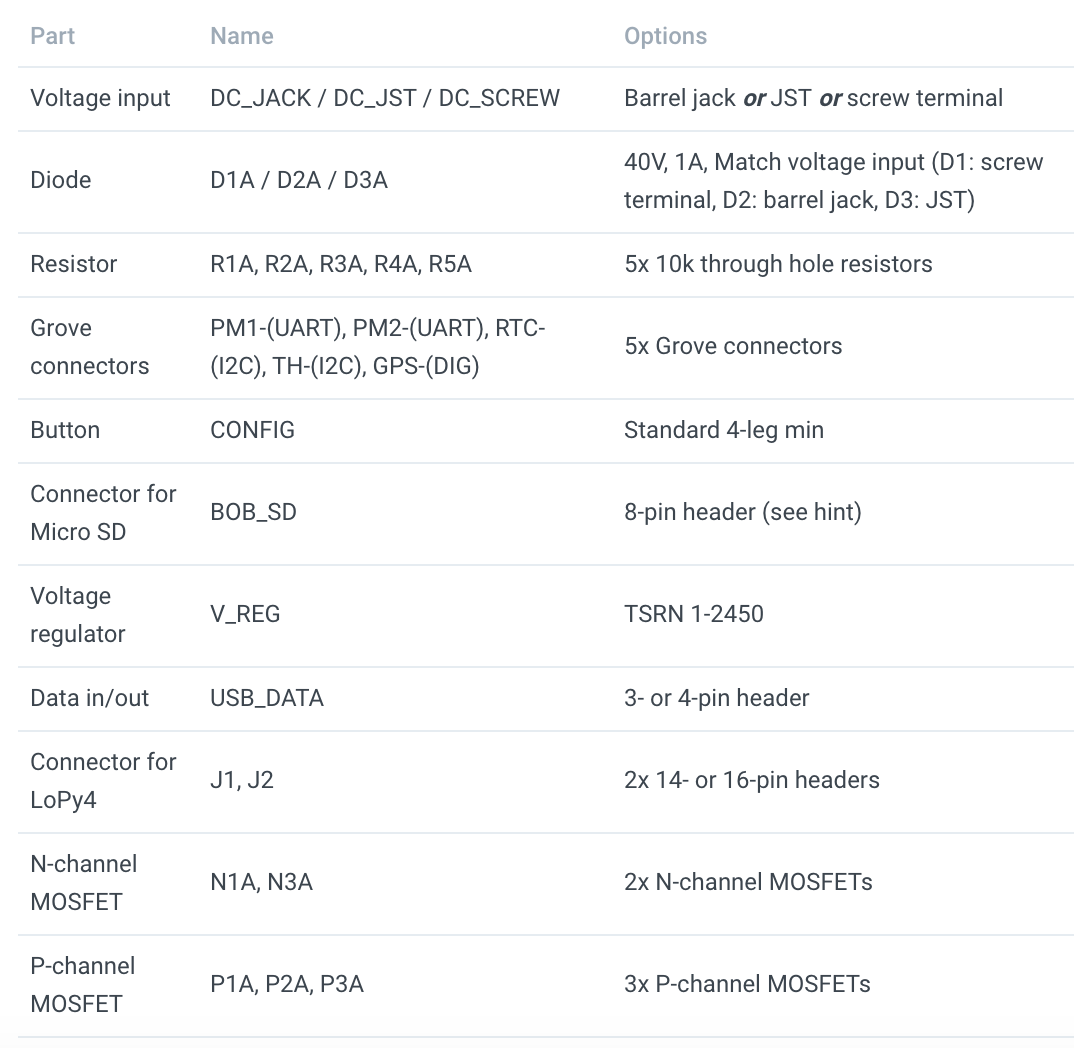
Task: Select the P1A, P2A, P3A MOSFET names
Action: (287, 984)
